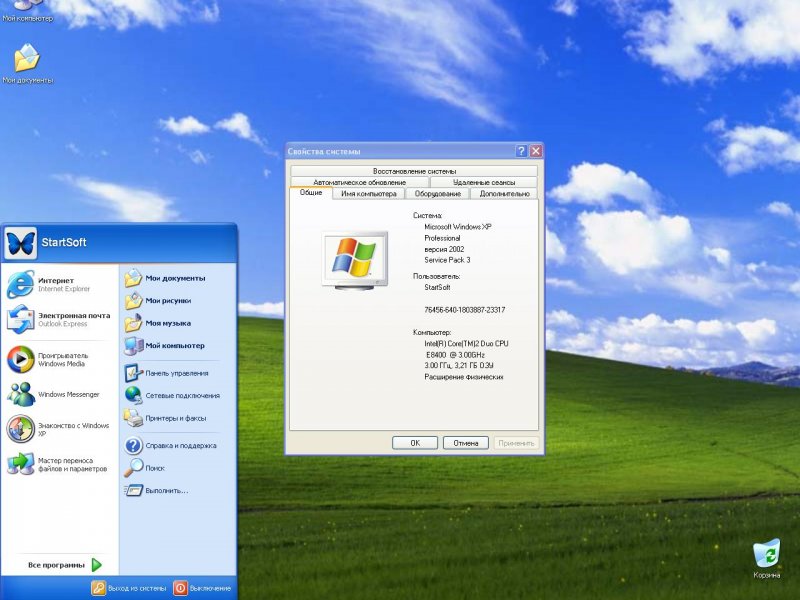
Task: Open the Восстановление системы tab
Action: [414, 171]
